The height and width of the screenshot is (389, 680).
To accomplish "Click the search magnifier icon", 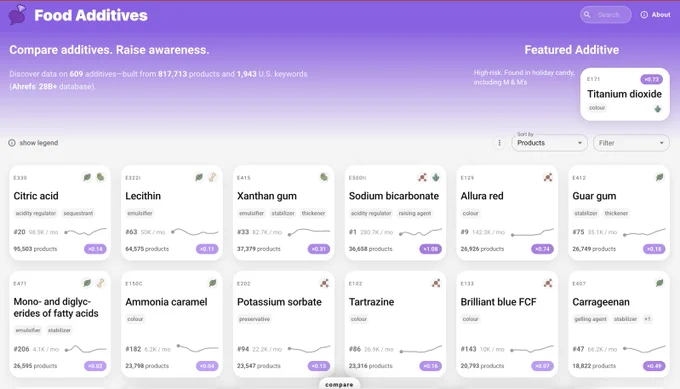I will [587, 15].
